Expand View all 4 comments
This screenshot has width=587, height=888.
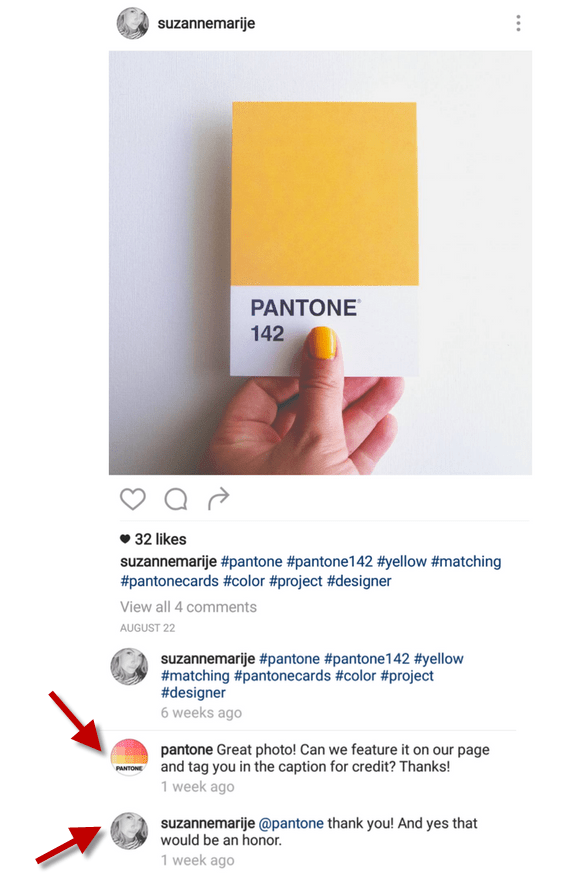click(188, 607)
